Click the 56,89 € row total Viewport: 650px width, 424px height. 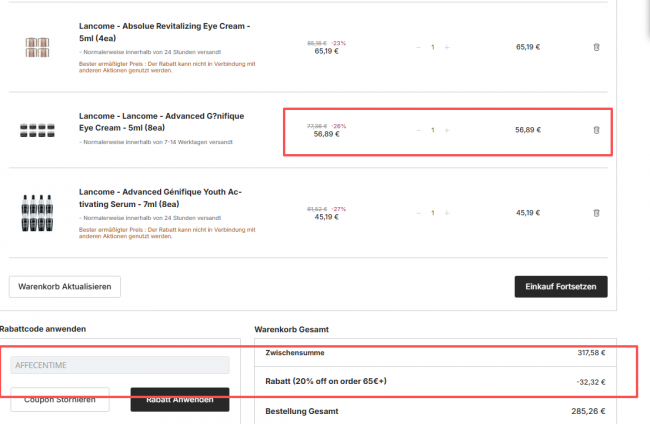coord(528,130)
